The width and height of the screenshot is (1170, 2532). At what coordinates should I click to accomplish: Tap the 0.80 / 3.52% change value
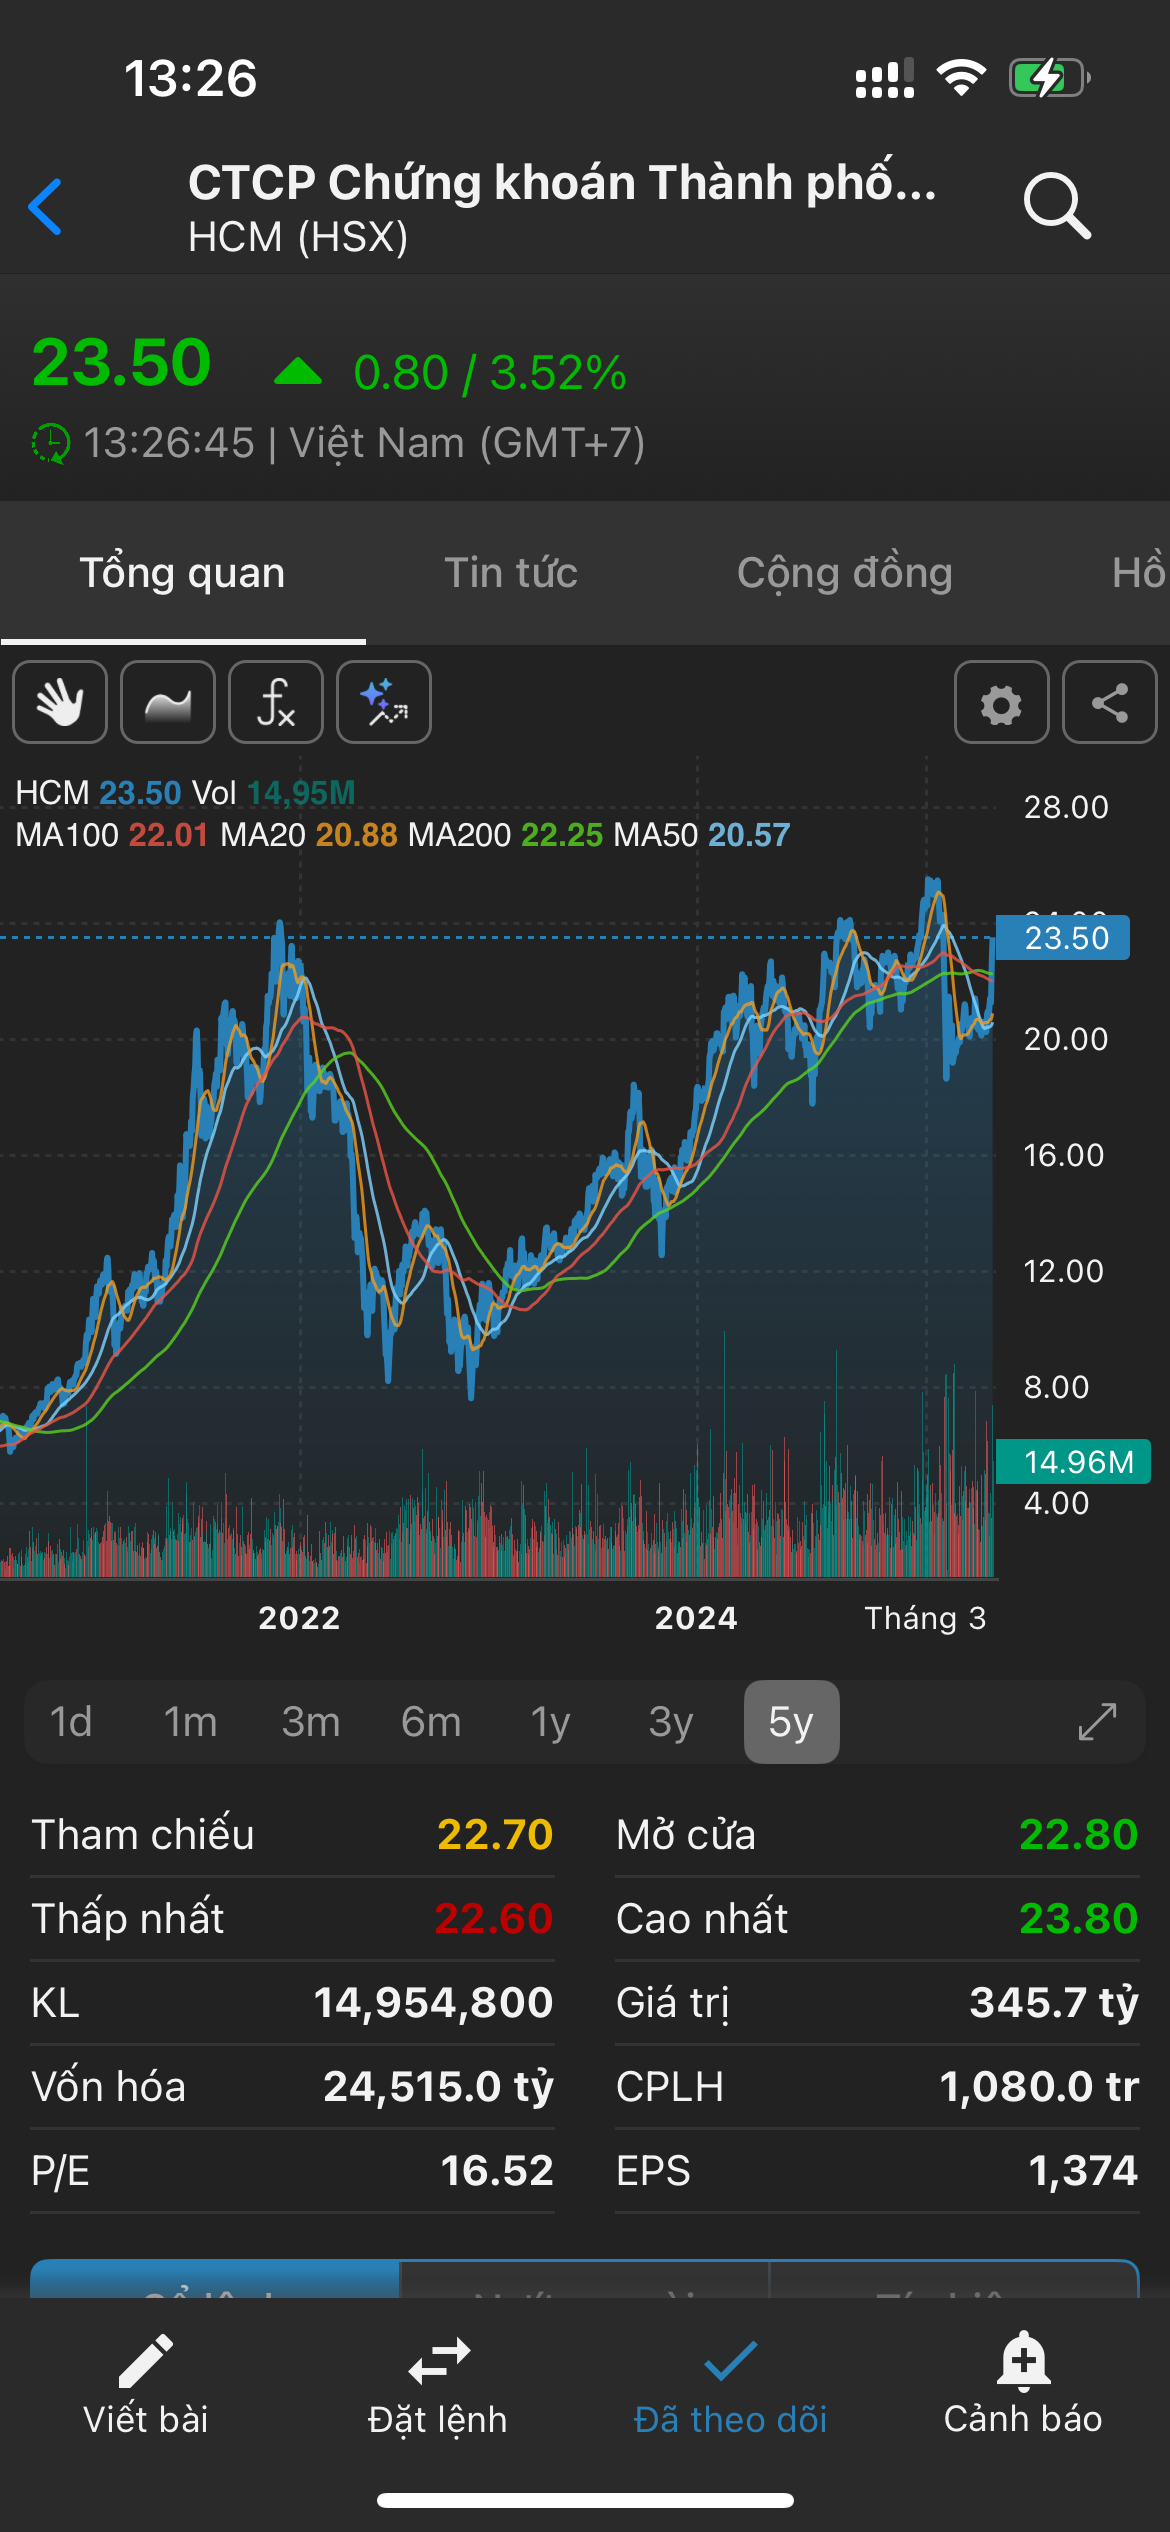point(490,373)
